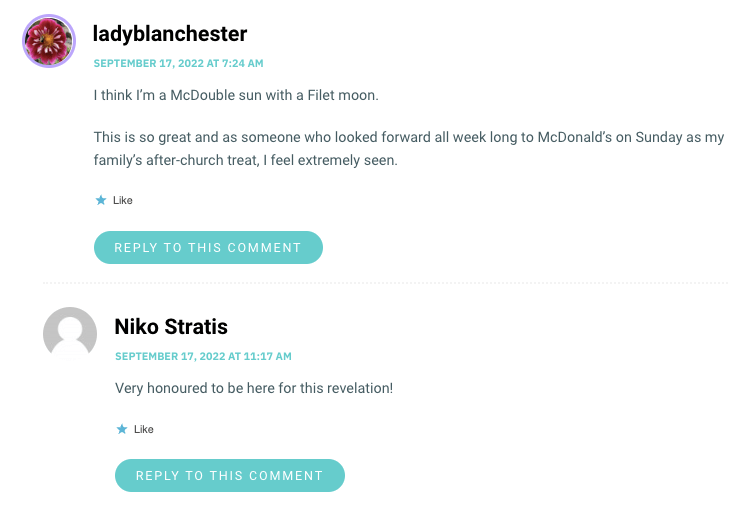Reply to ladyblanchester's comment

click(x=208, y=248)
